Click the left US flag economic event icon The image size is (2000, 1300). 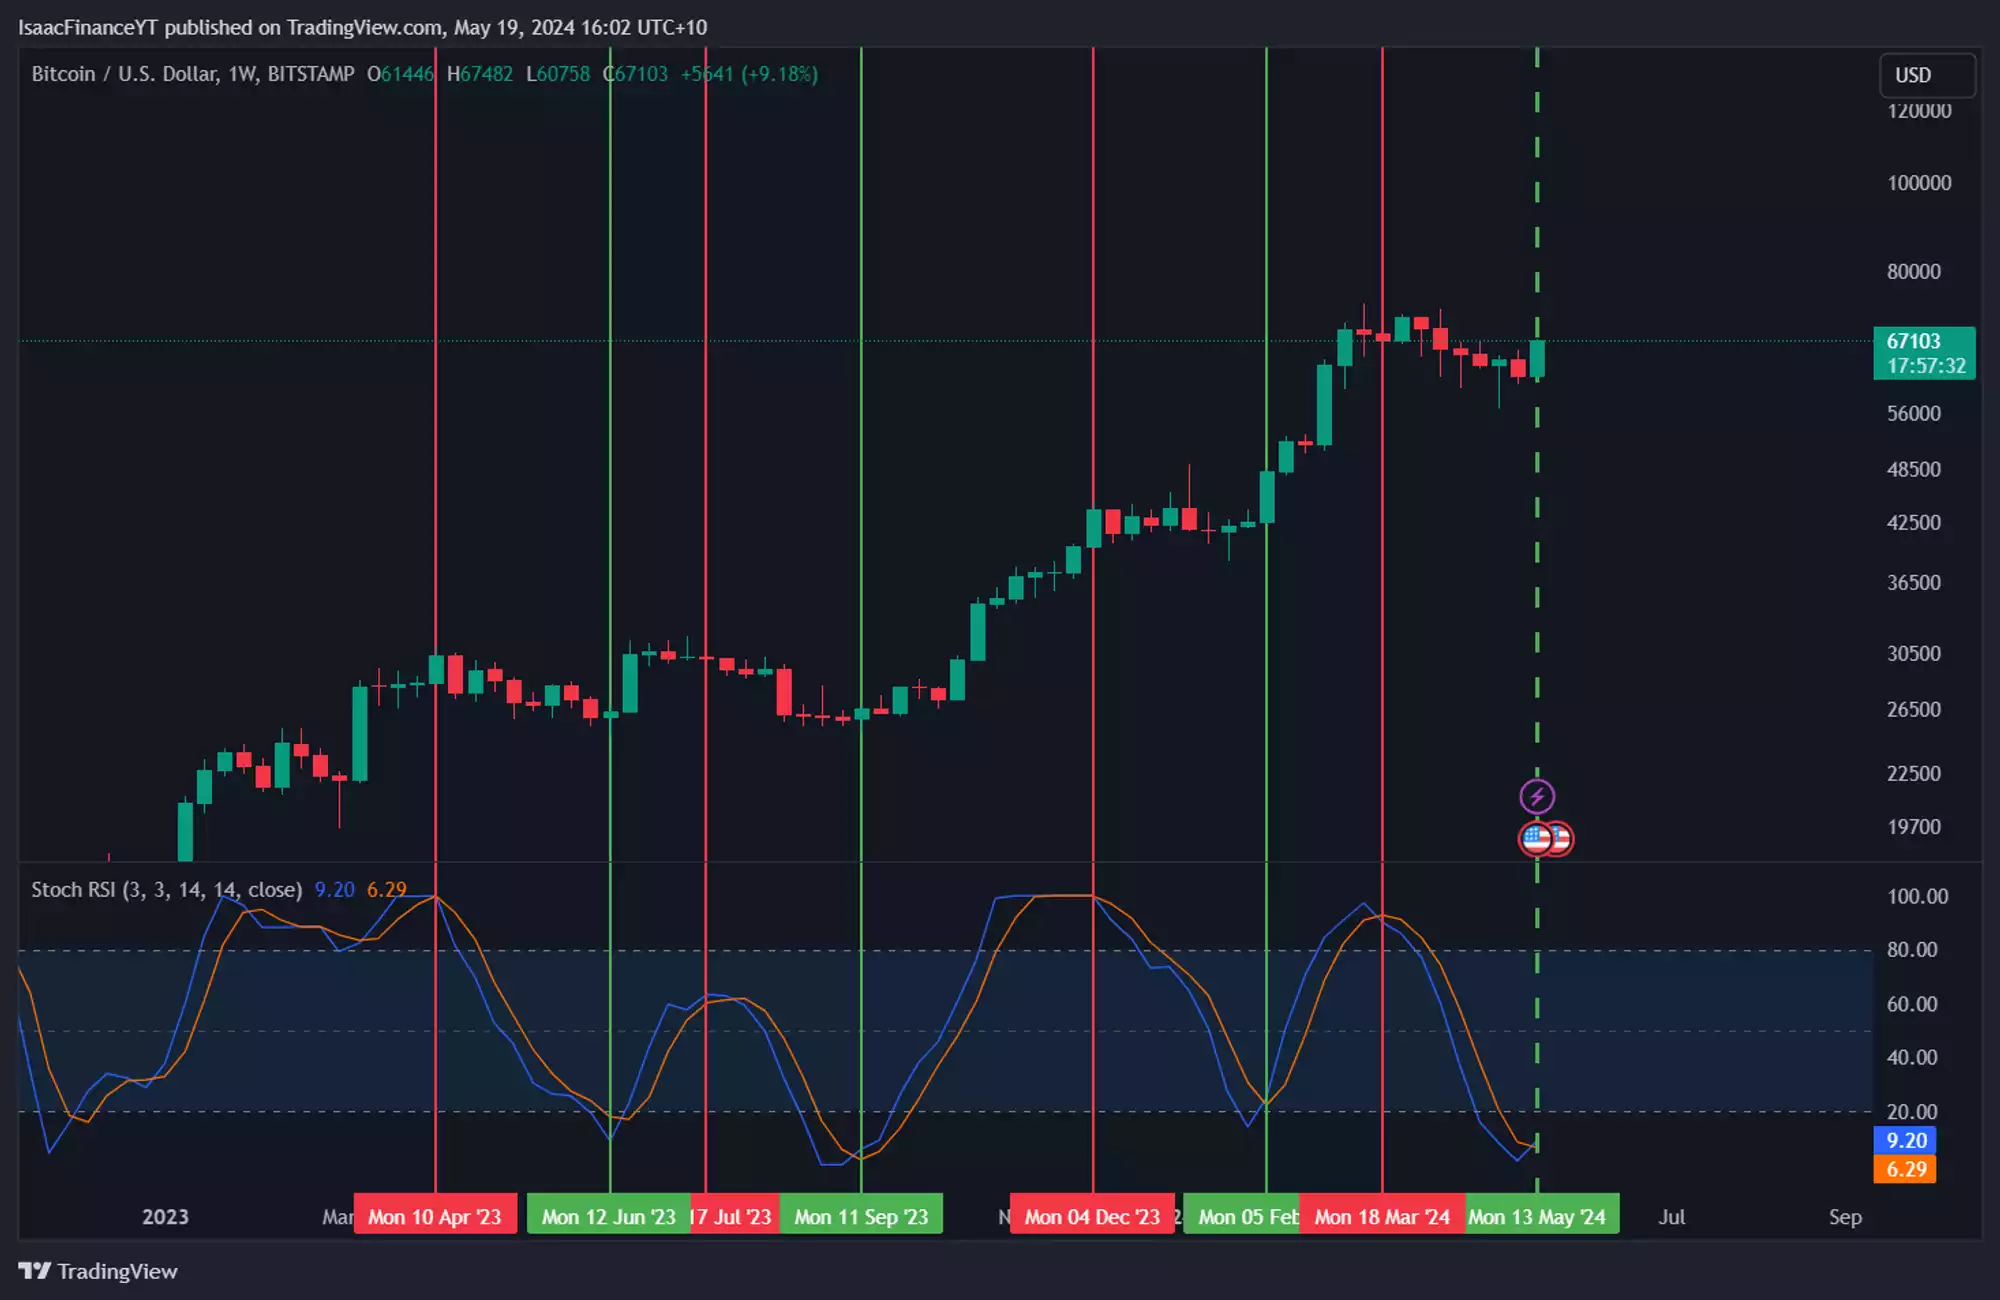click(1533, 839)
